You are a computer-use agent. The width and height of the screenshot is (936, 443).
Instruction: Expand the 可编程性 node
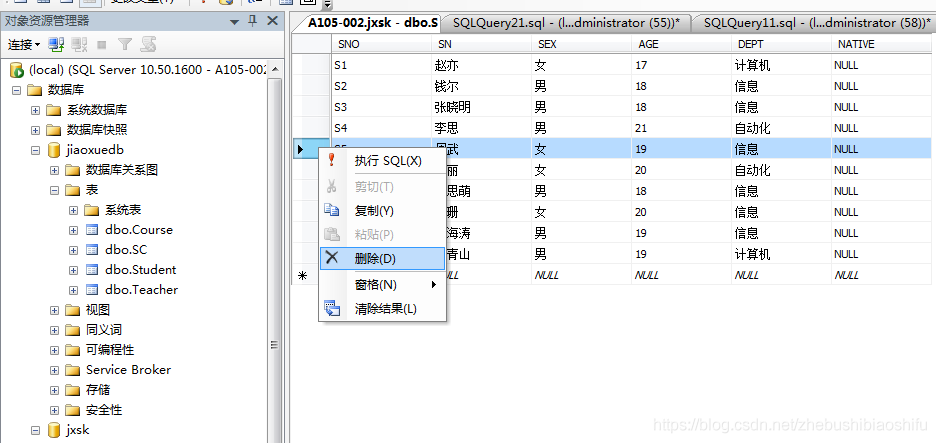[54, 350]
